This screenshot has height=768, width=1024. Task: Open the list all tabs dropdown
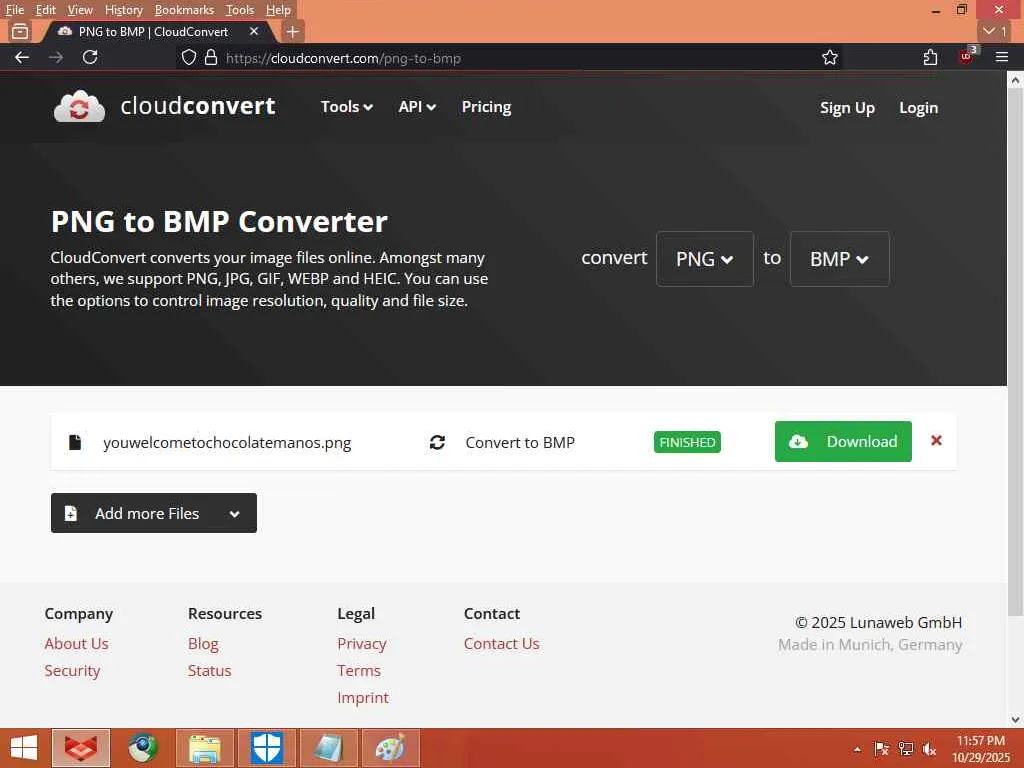[x=995, y=31]
